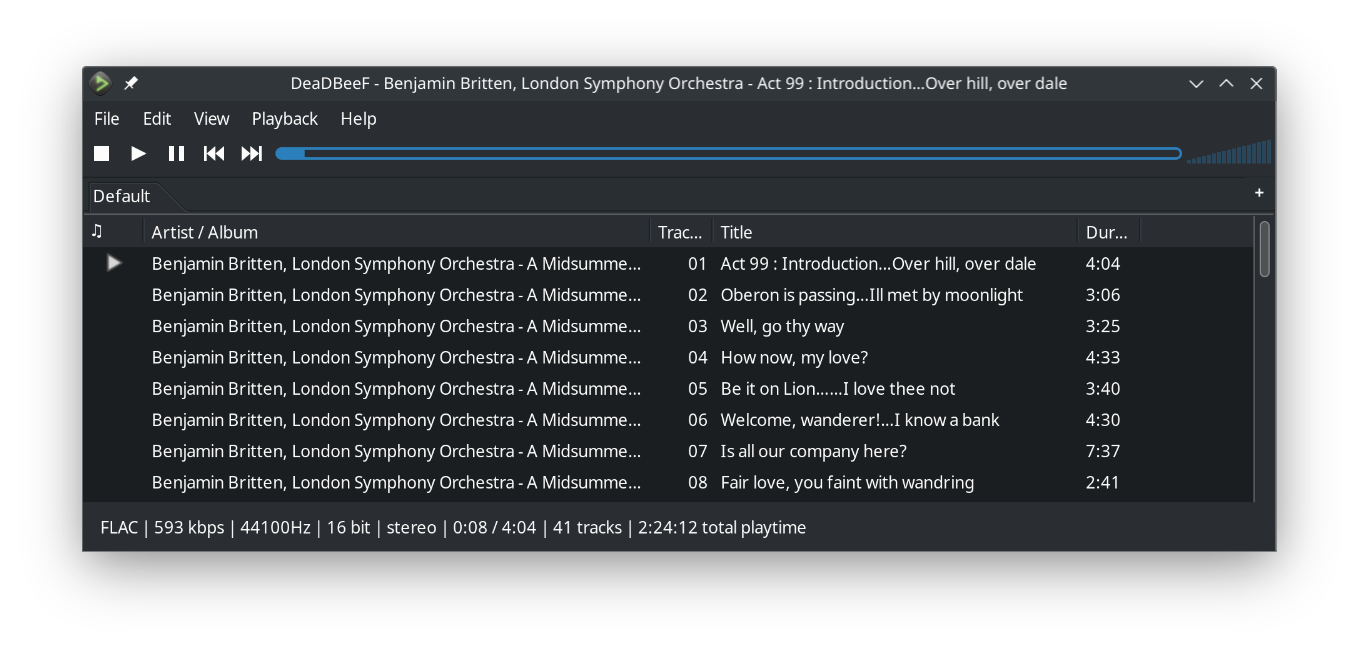1358x650 pixels.
Task: Switch to the Default playlist tab
Action: click(x=120, y=195)
